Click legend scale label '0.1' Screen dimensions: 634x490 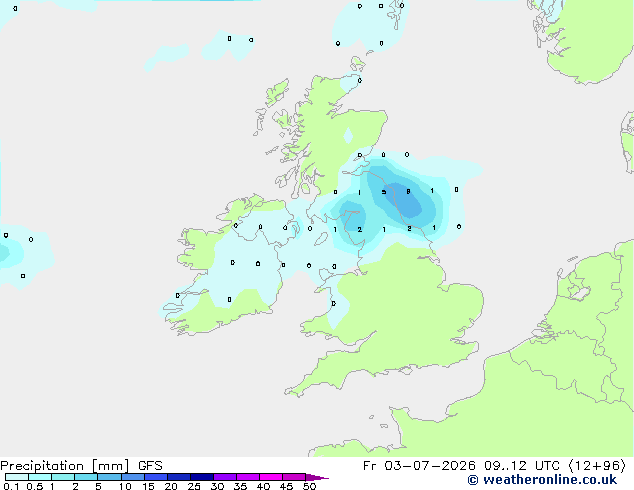(11, 486)
